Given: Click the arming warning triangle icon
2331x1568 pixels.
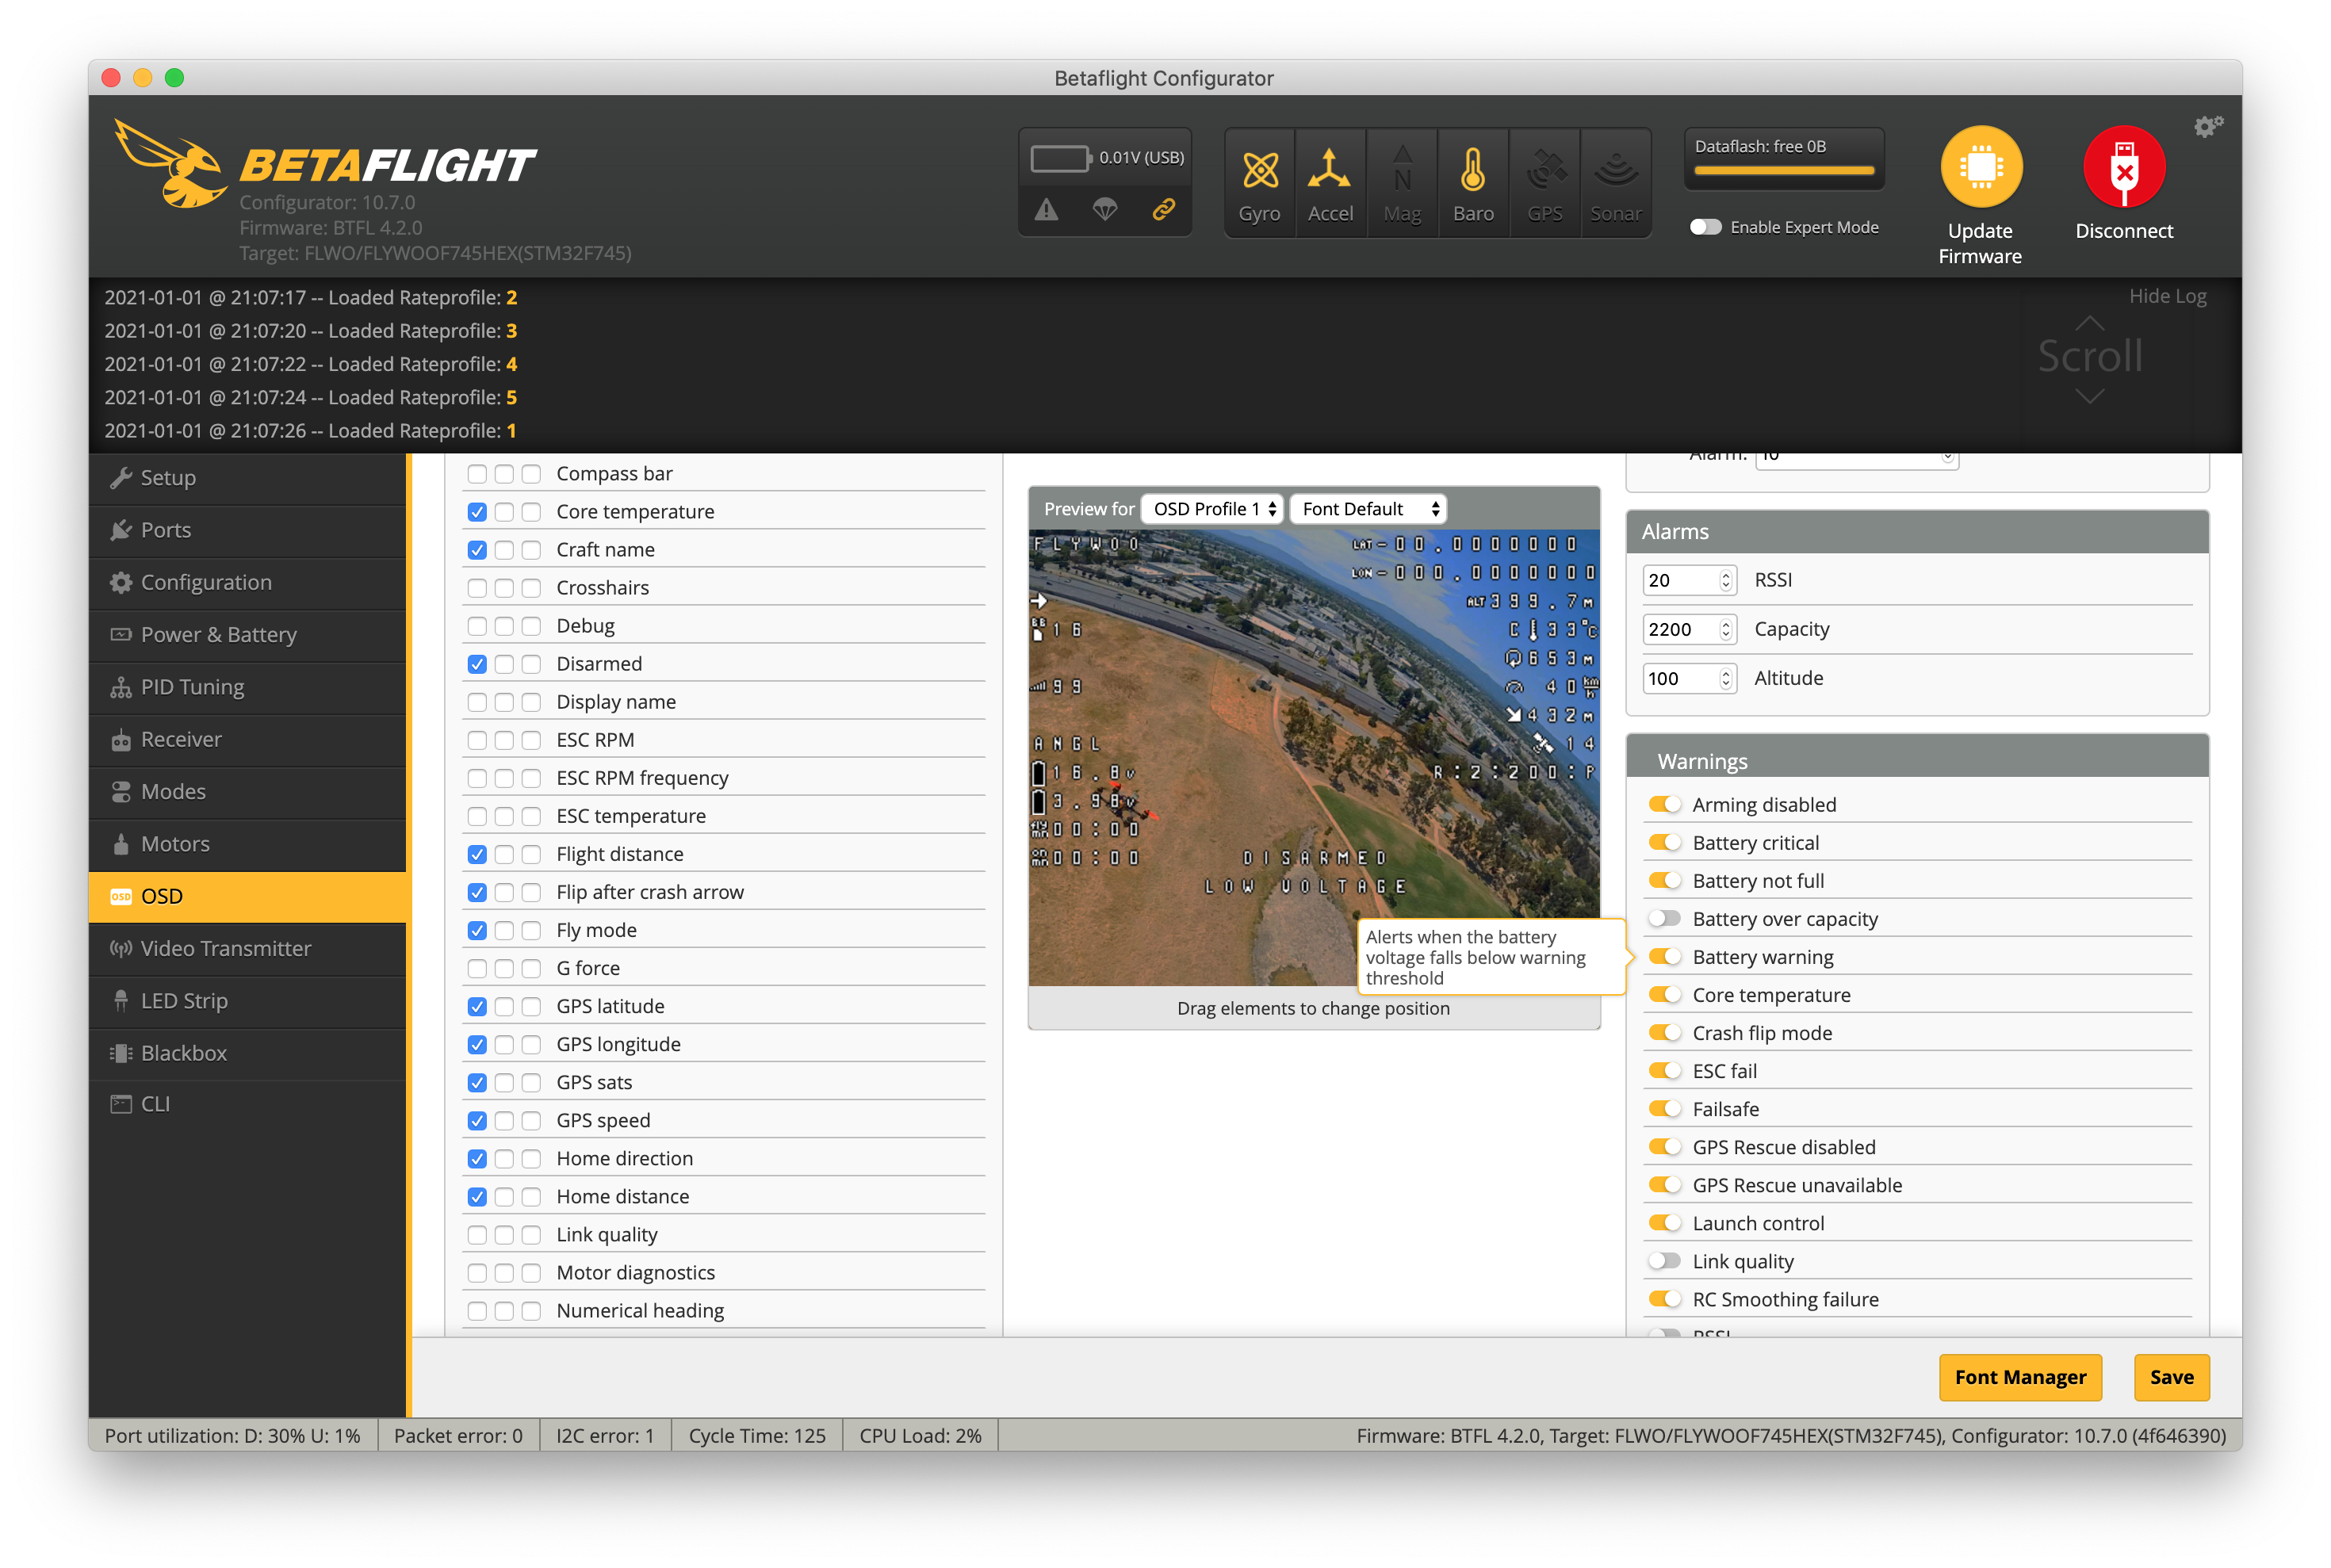Looking at the screenshot, I should coord(1046,209).
